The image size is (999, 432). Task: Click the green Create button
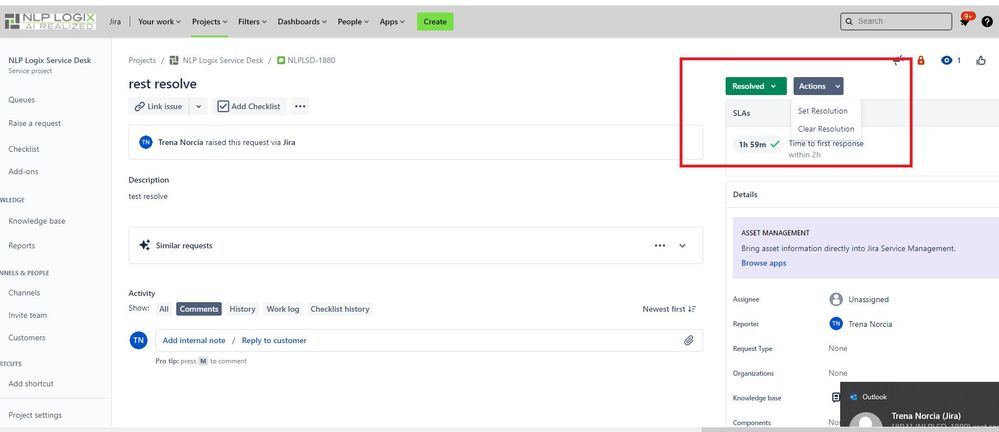point(435,22)
